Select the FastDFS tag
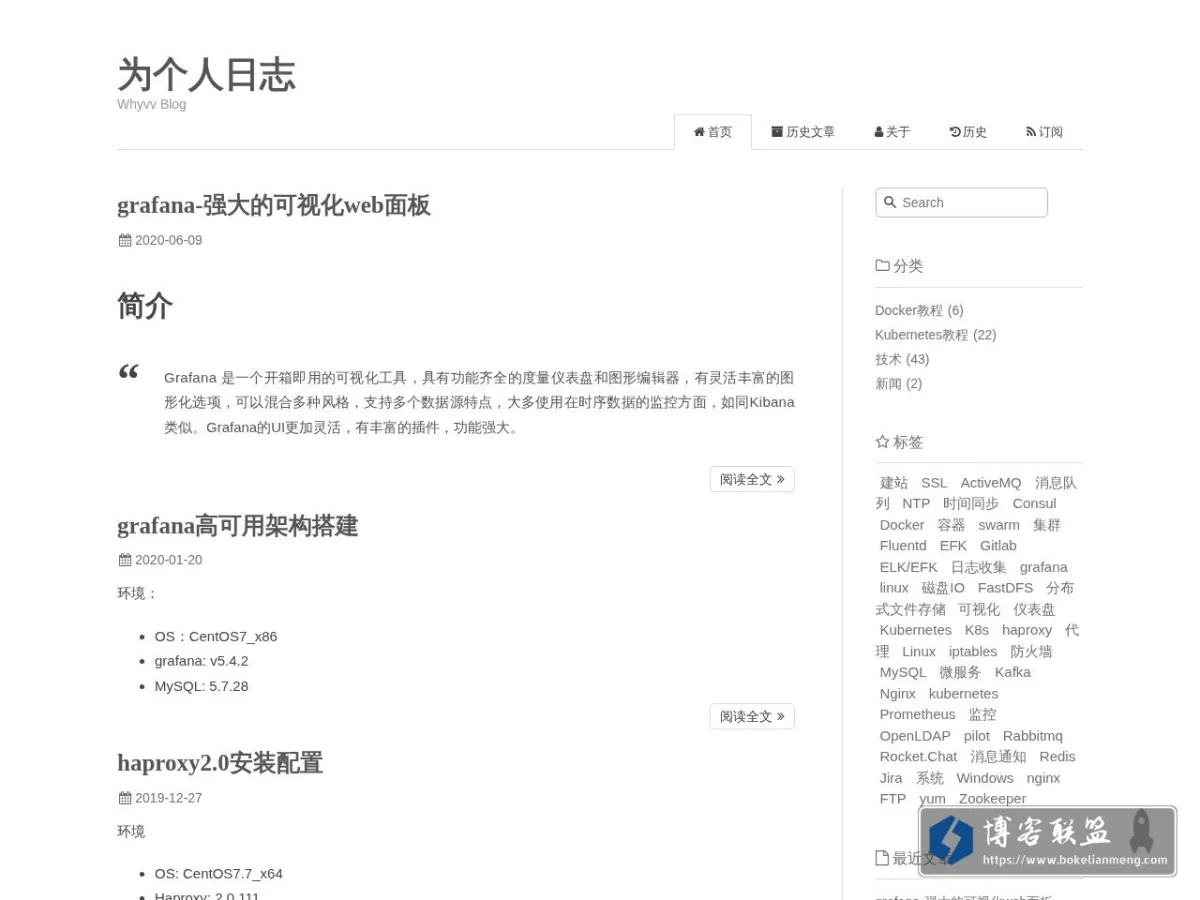Image resolution: width=1200 pixels, height=900 pixels. click(1005, 588)
